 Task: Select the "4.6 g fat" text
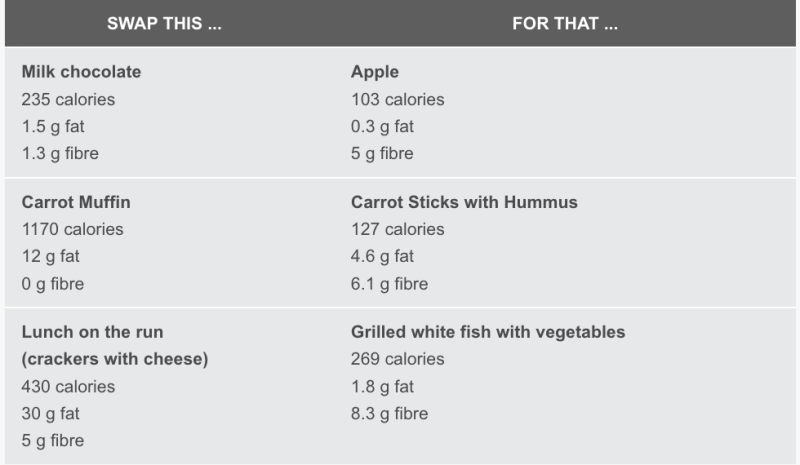pyautogui.click(x=382, y=257)
